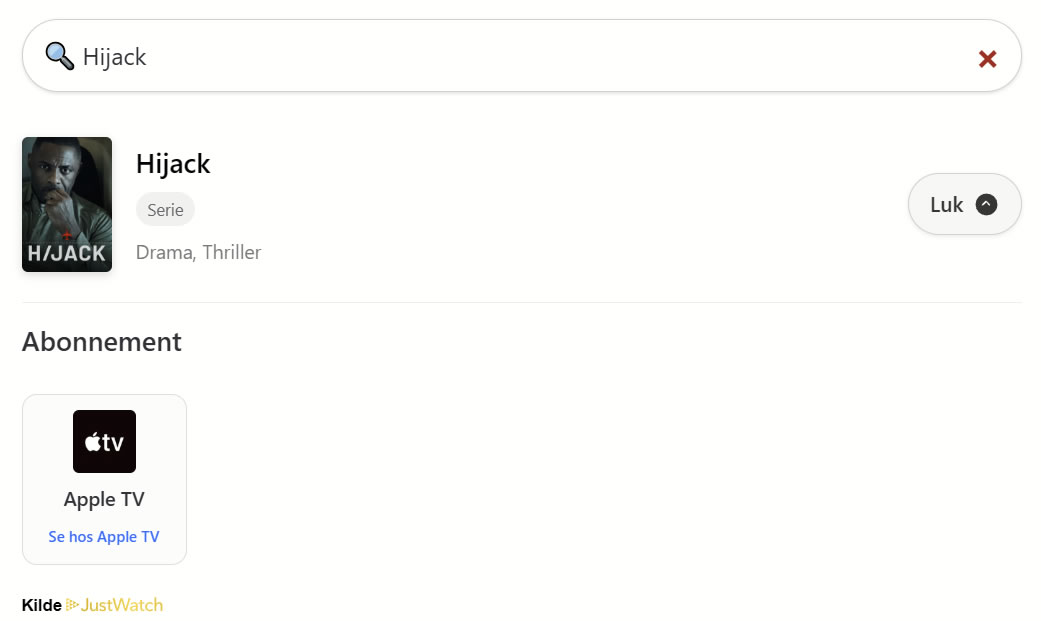Click the Hijack poster thumbnail
This screenshot has width=1041, height=621.
click(x=66, y=204)
